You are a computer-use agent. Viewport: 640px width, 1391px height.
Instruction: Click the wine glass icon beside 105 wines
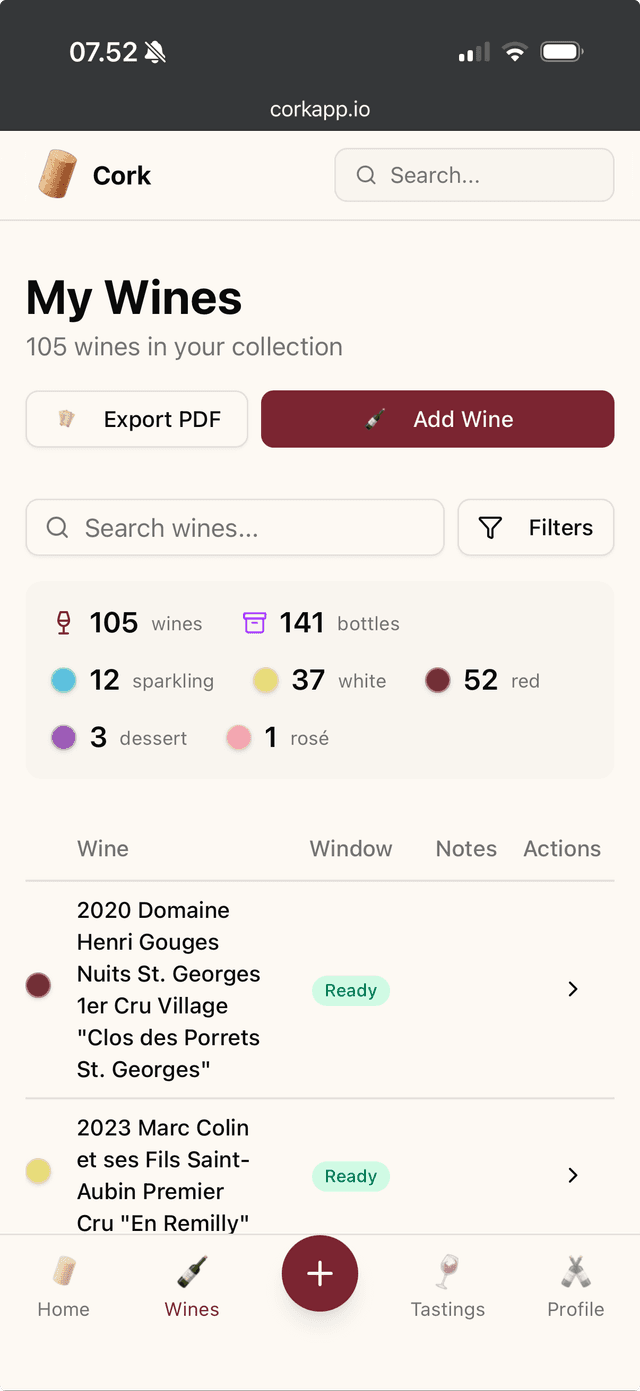pos(62,622)
